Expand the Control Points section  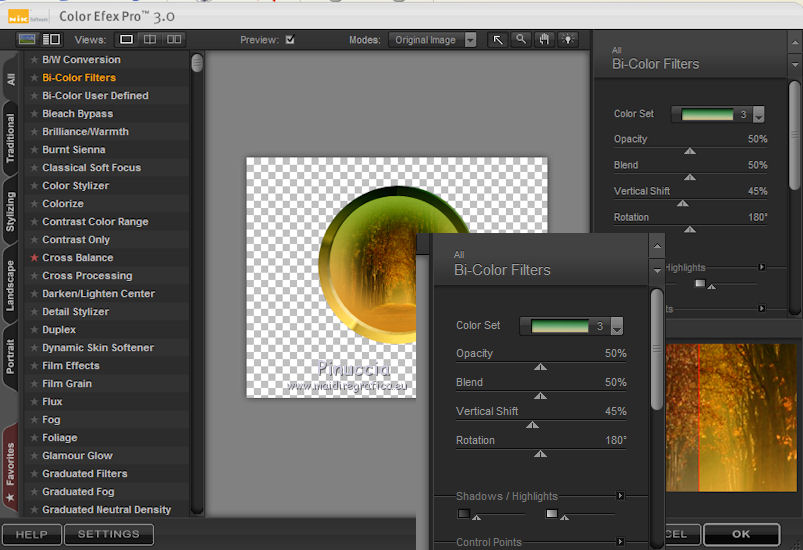pyautogui.click(x=620, y=542)
